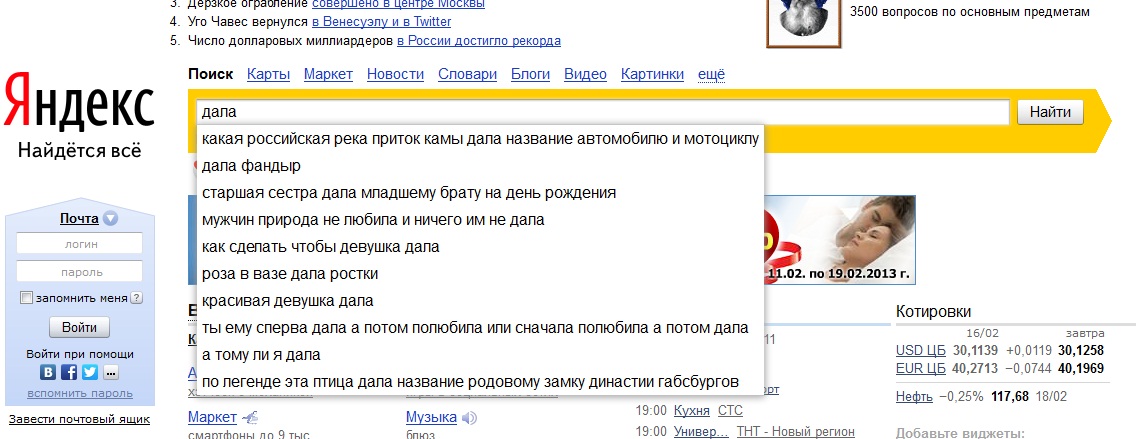The height and width of the screenshot is (439, 1136).
Task: Click вспомнить пароль link
Action: pyautogui.click(x=80, y=393)
